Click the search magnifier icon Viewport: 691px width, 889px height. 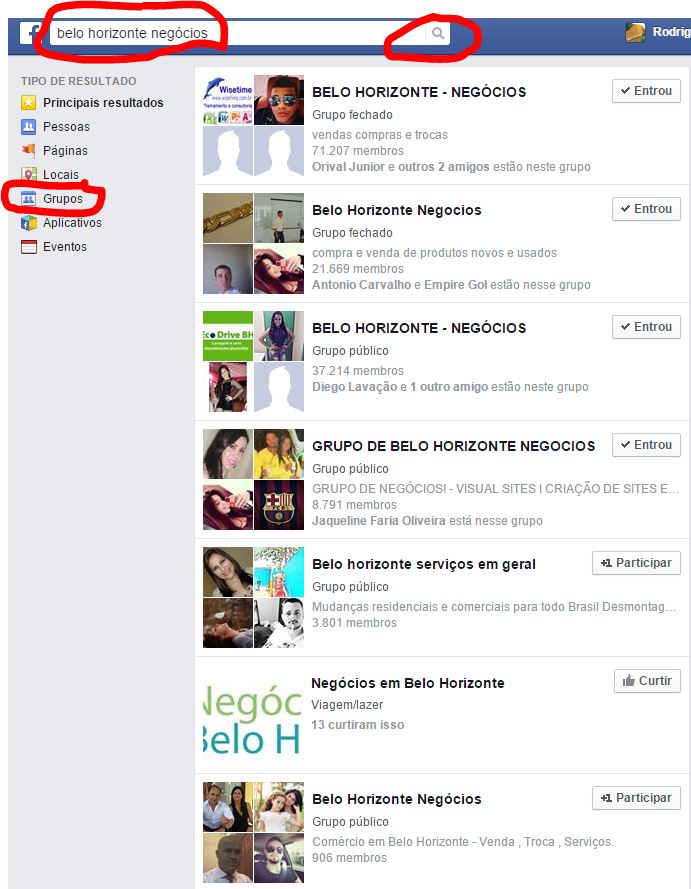click(x=438, y=33)
